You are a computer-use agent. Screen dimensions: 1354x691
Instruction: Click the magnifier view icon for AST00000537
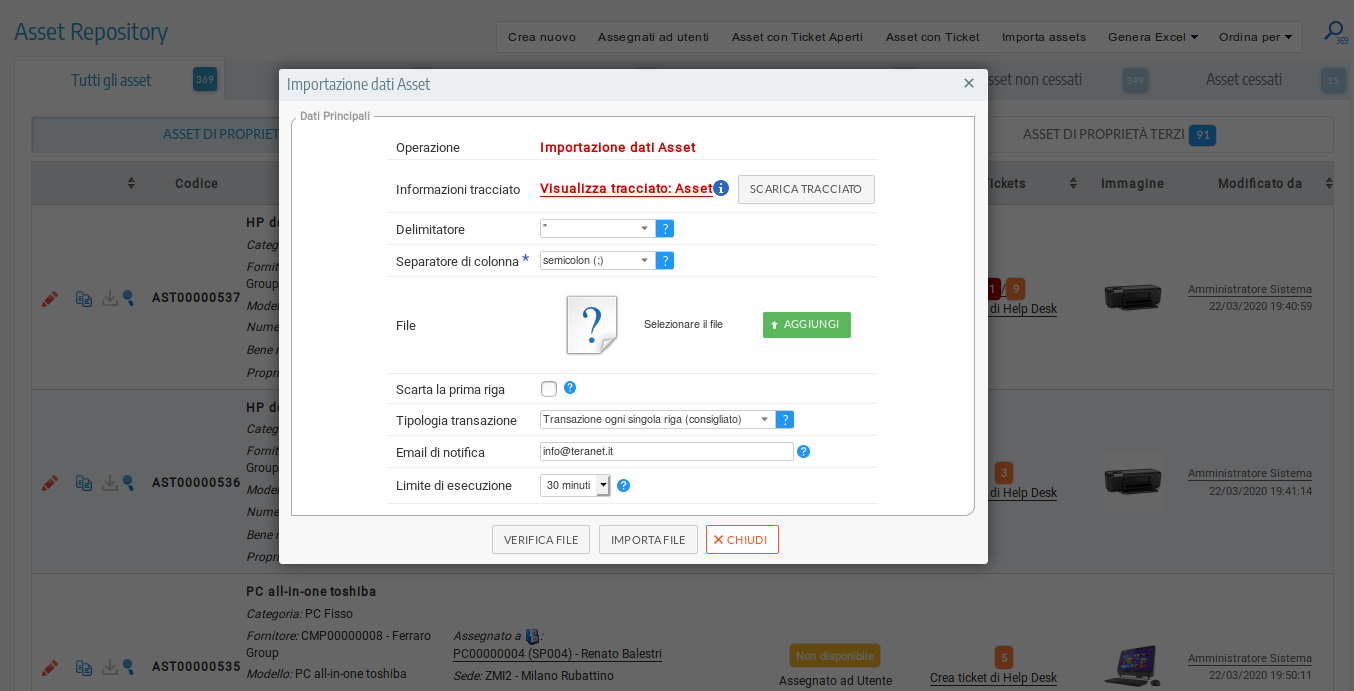(x=128, y=299)
